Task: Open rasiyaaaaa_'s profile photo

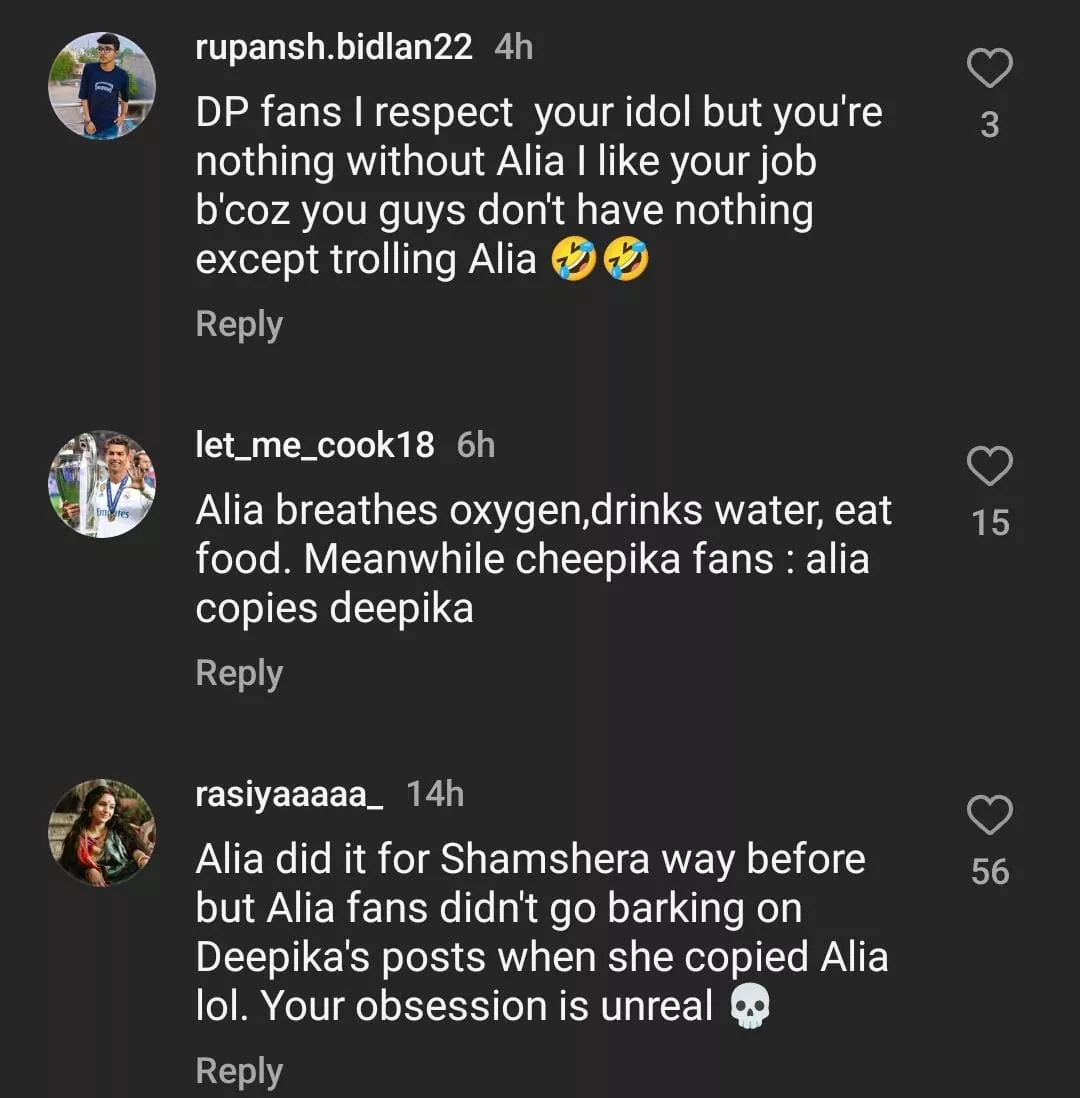Action: tap(102, 833)
